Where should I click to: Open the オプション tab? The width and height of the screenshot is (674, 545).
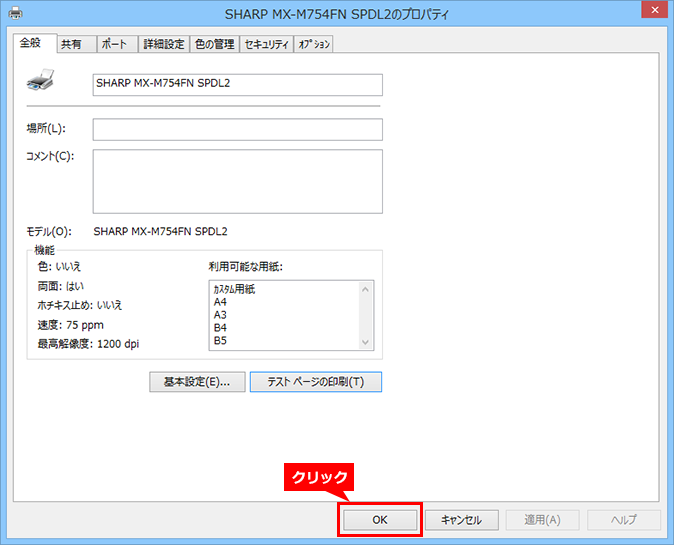[x=314, y=44]
